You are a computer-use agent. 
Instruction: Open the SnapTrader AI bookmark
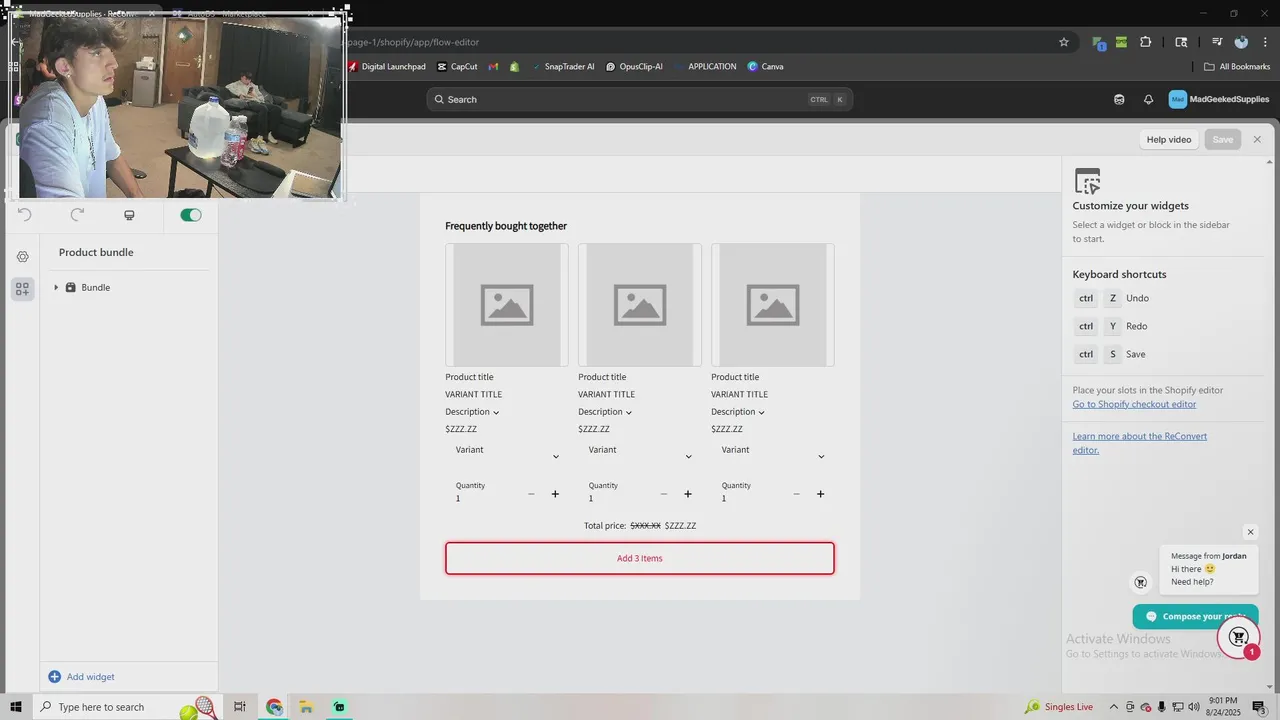point(563,67)
